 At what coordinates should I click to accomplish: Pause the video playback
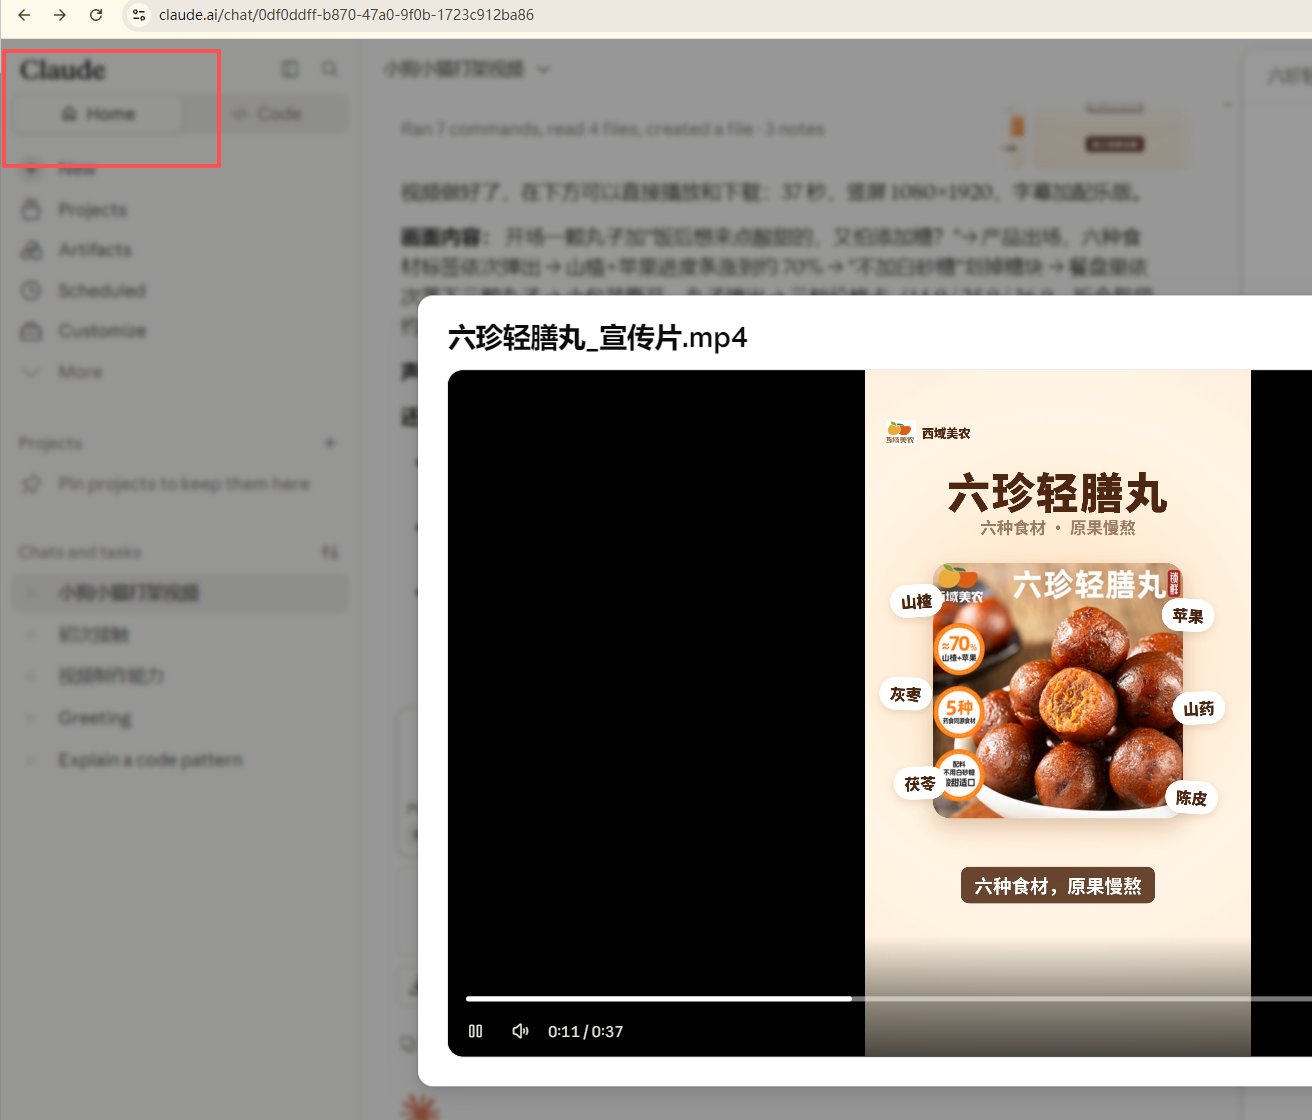476,1031
